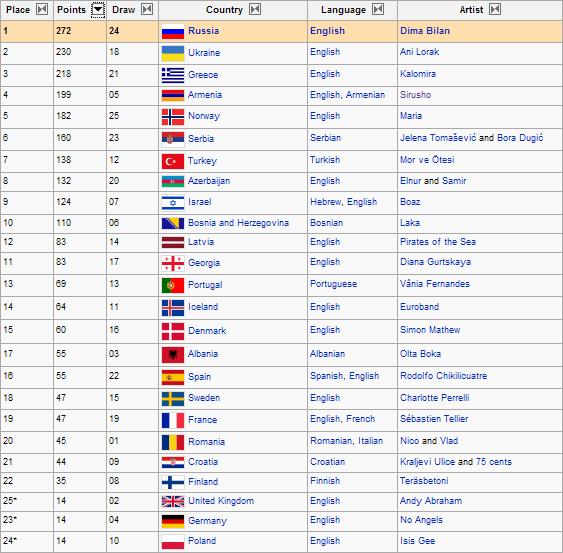The width and height of the screenshot is (563, 553).
Task: Follow the Armenian language link
Action: pyautogui.click(x=366, y=95)
